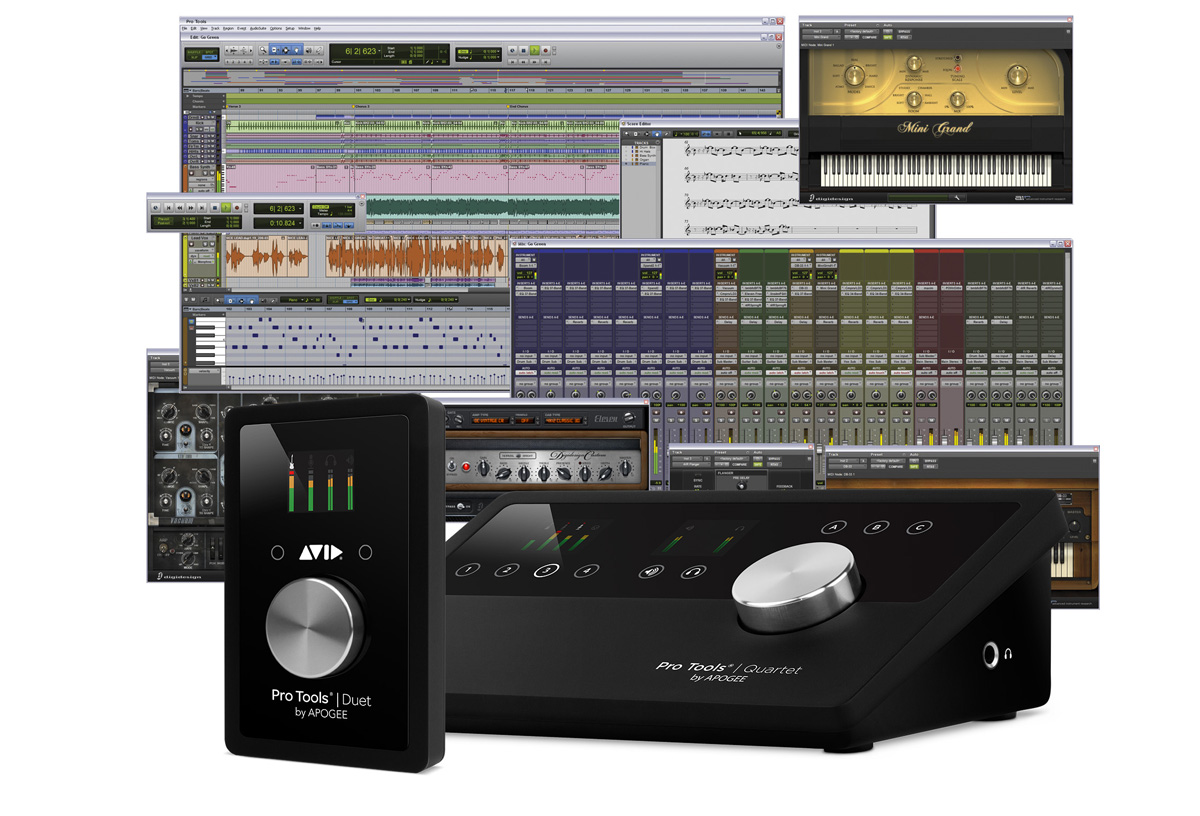Viewport: 1200px width, 816px height.
Task: Click Mini Grand Mix knob
Action: [x=957, y=99]
